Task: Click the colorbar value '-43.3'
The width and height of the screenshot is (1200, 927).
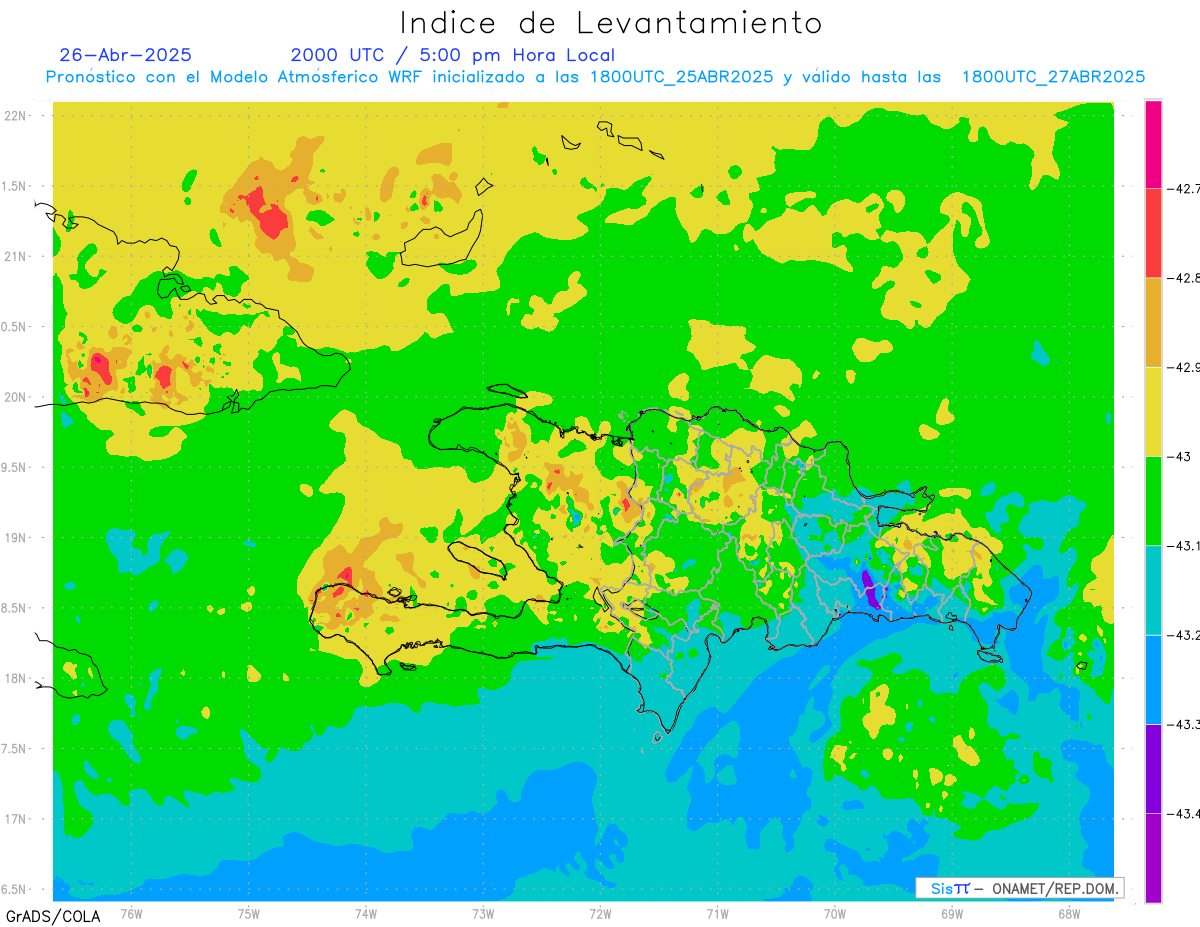Action: coord(1185,724)
